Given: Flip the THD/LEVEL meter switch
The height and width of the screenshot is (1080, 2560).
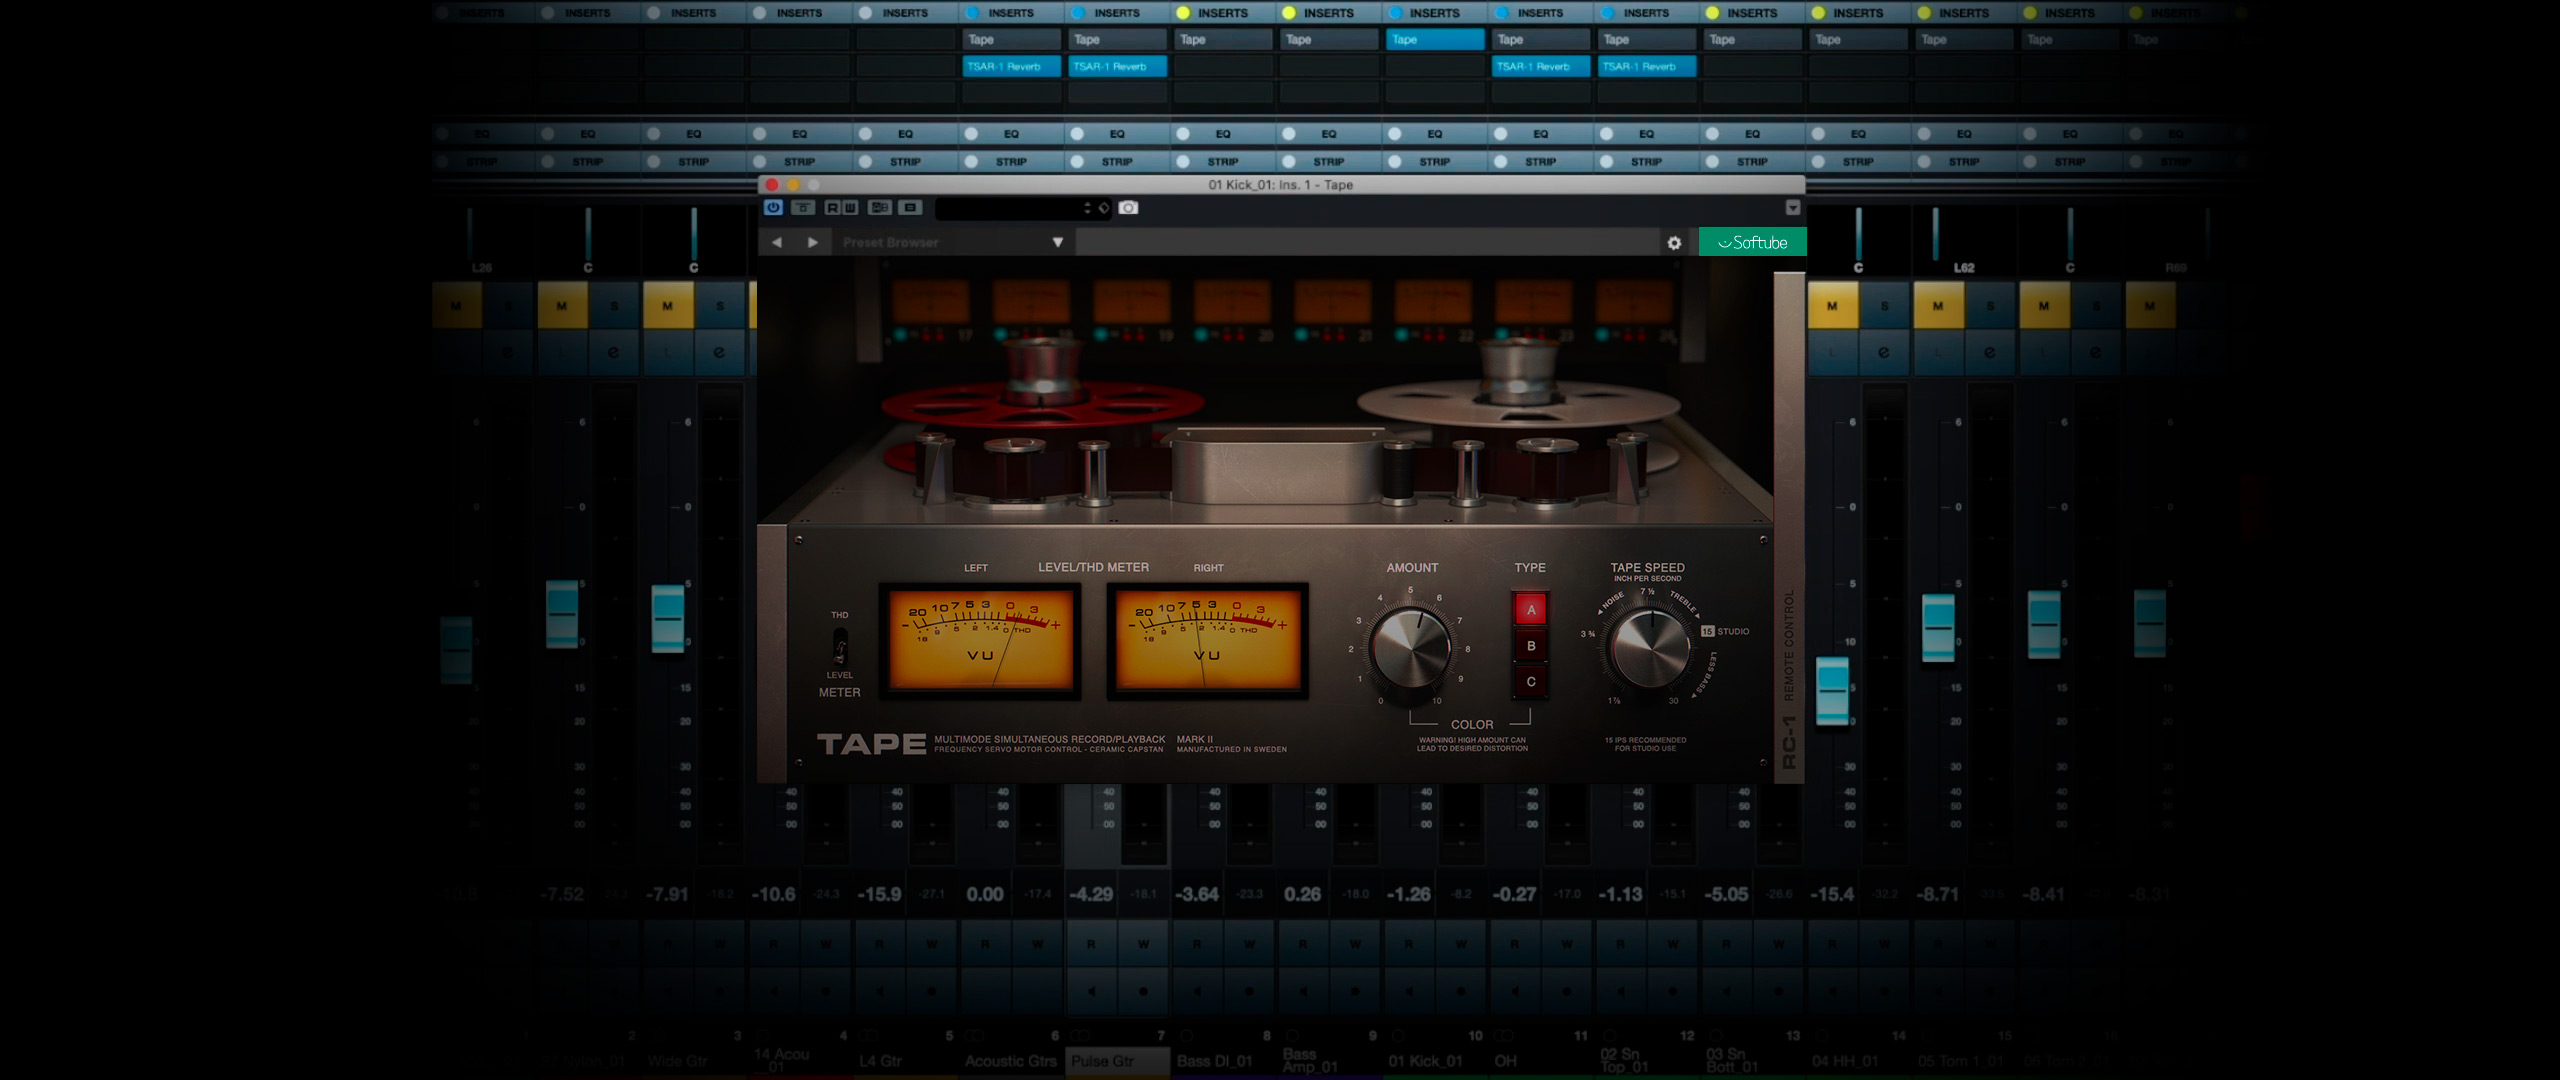Looking at the screenshot, I should point(840,647).
